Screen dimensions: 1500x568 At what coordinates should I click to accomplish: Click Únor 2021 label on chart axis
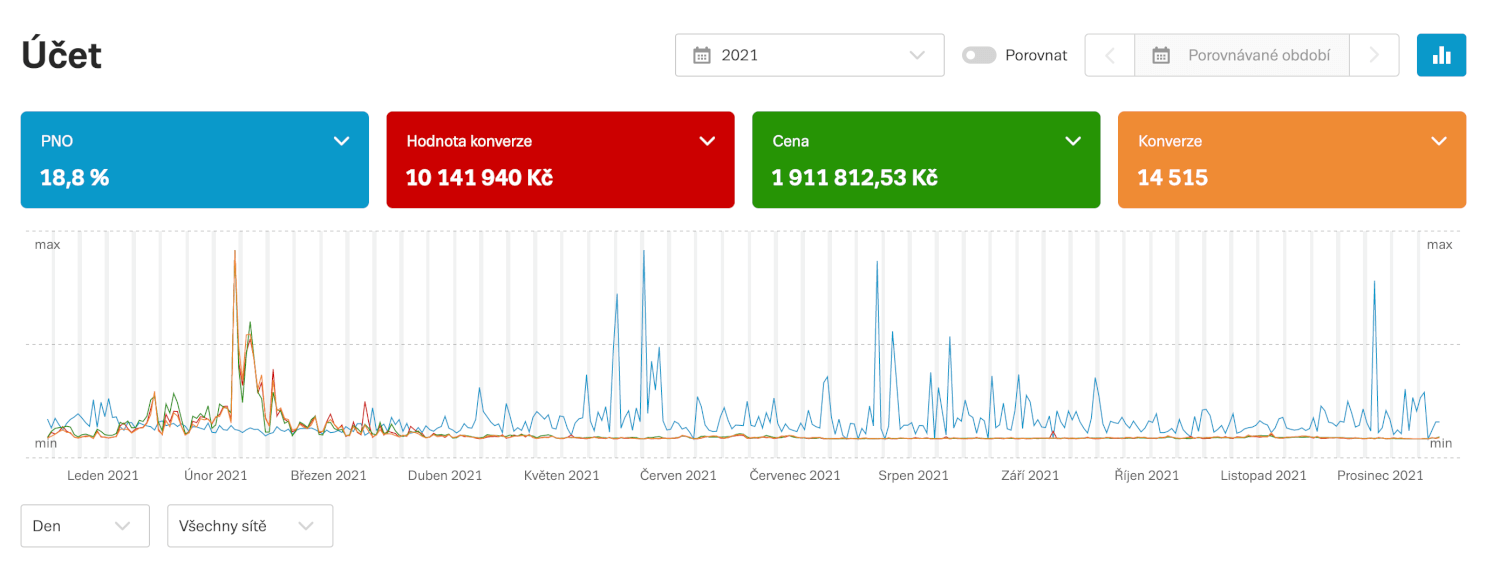pyautogui.click(x=216, y=475)
